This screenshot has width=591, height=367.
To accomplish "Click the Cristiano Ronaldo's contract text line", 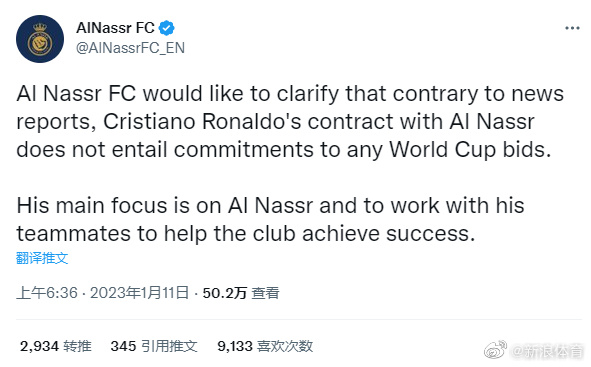I will click(275, 121).
